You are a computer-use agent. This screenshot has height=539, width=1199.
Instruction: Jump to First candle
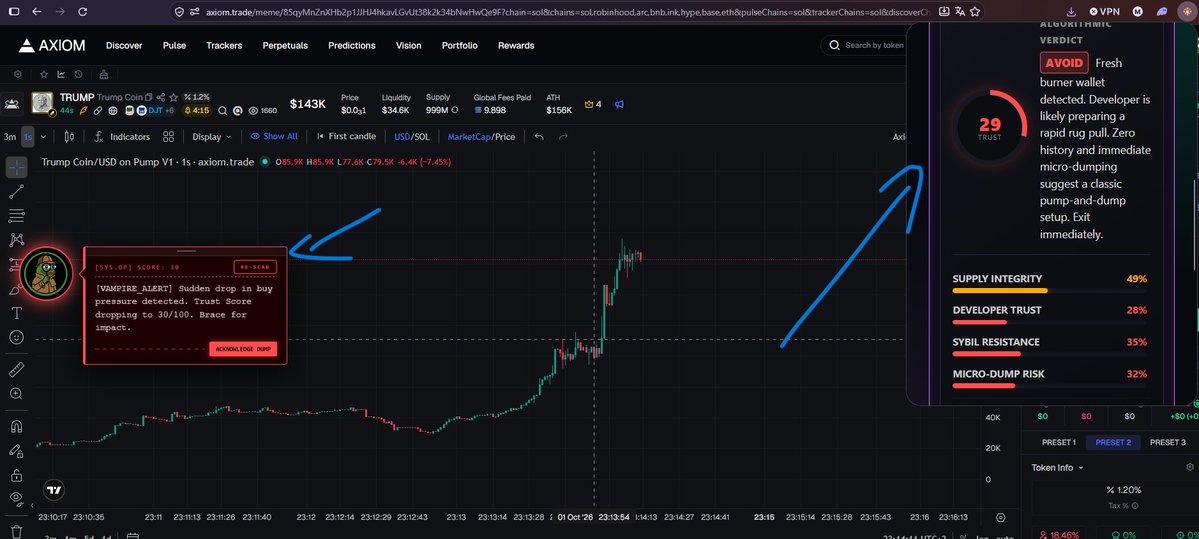[346, 137]
